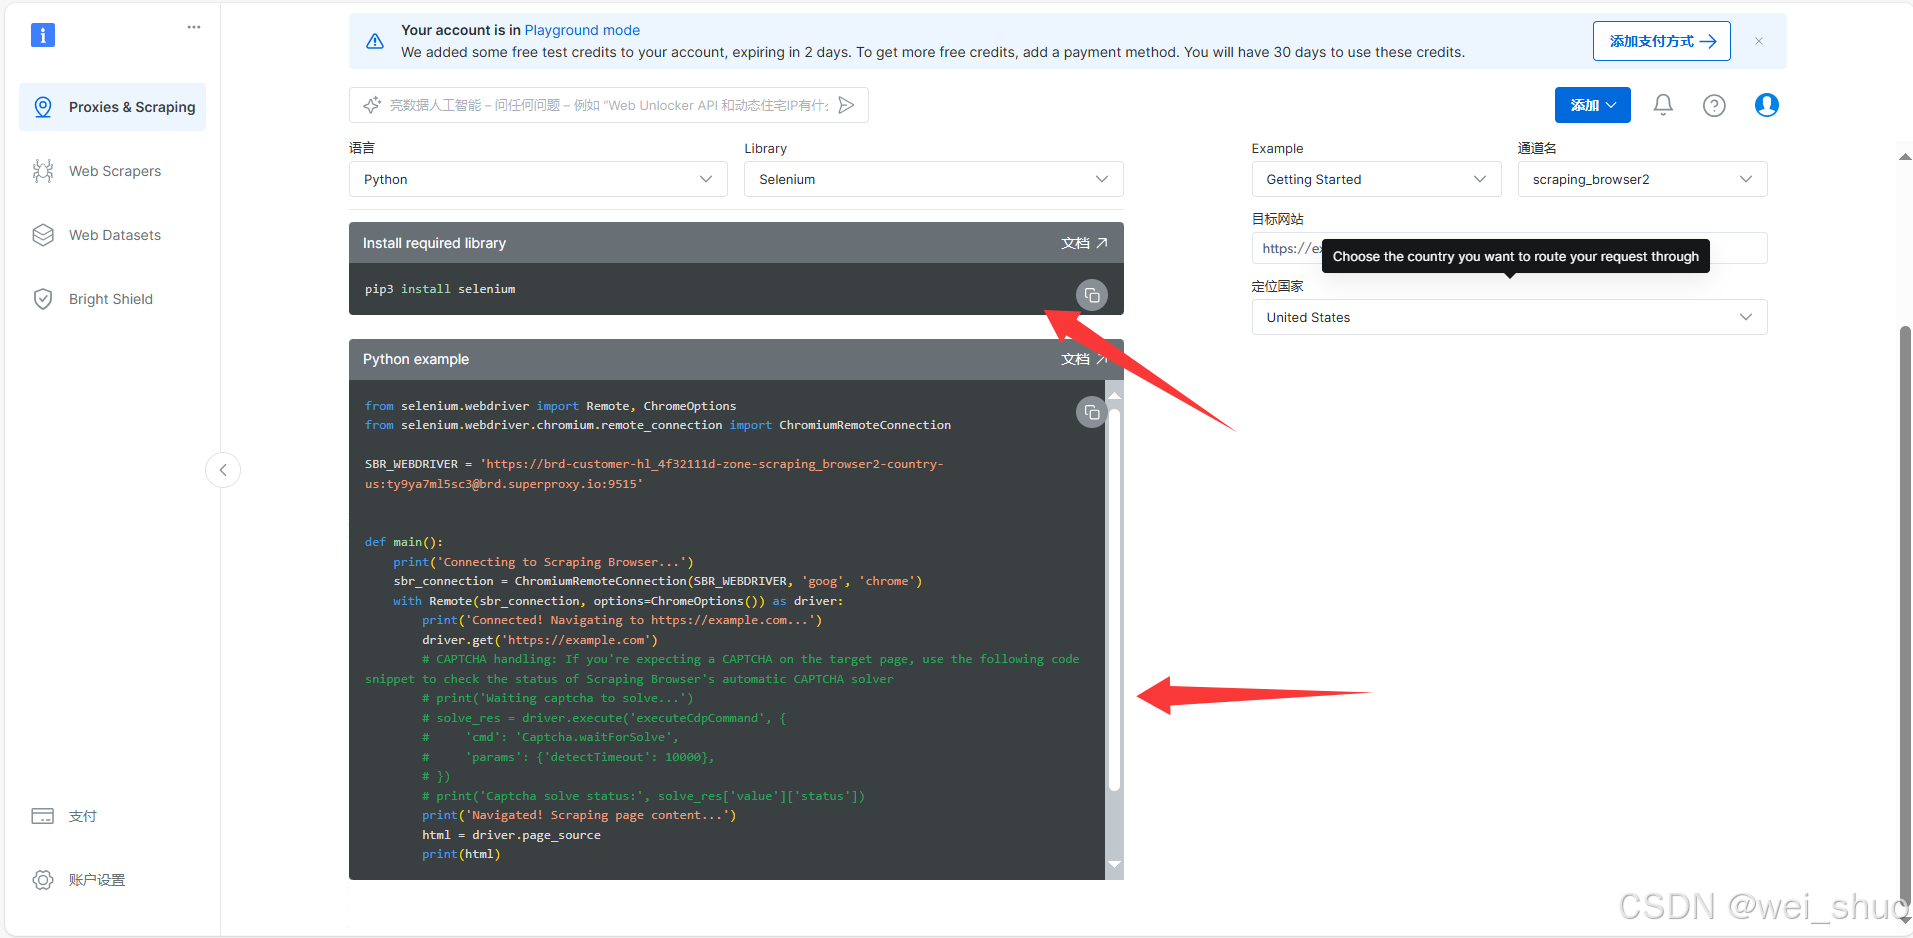This screenshot has width=1913, height=938.
Task: Click the account settings gear icon
Action: click(43, 880)
